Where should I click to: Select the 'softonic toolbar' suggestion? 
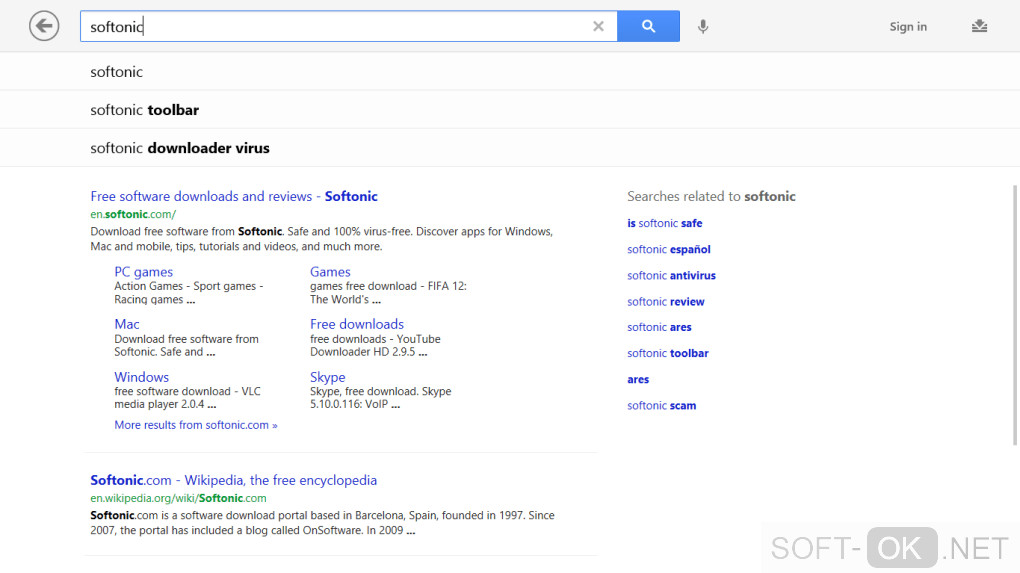[x=145, y=110]
